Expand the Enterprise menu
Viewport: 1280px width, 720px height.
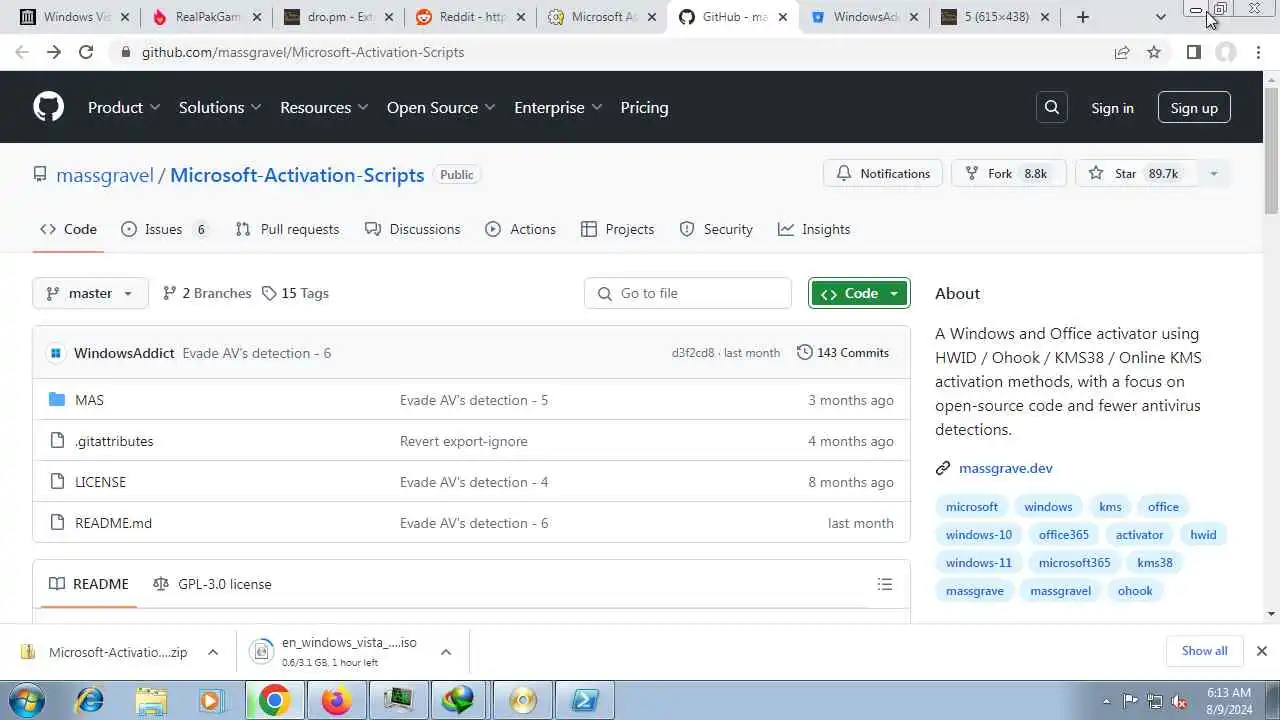(x=558, y=107)
